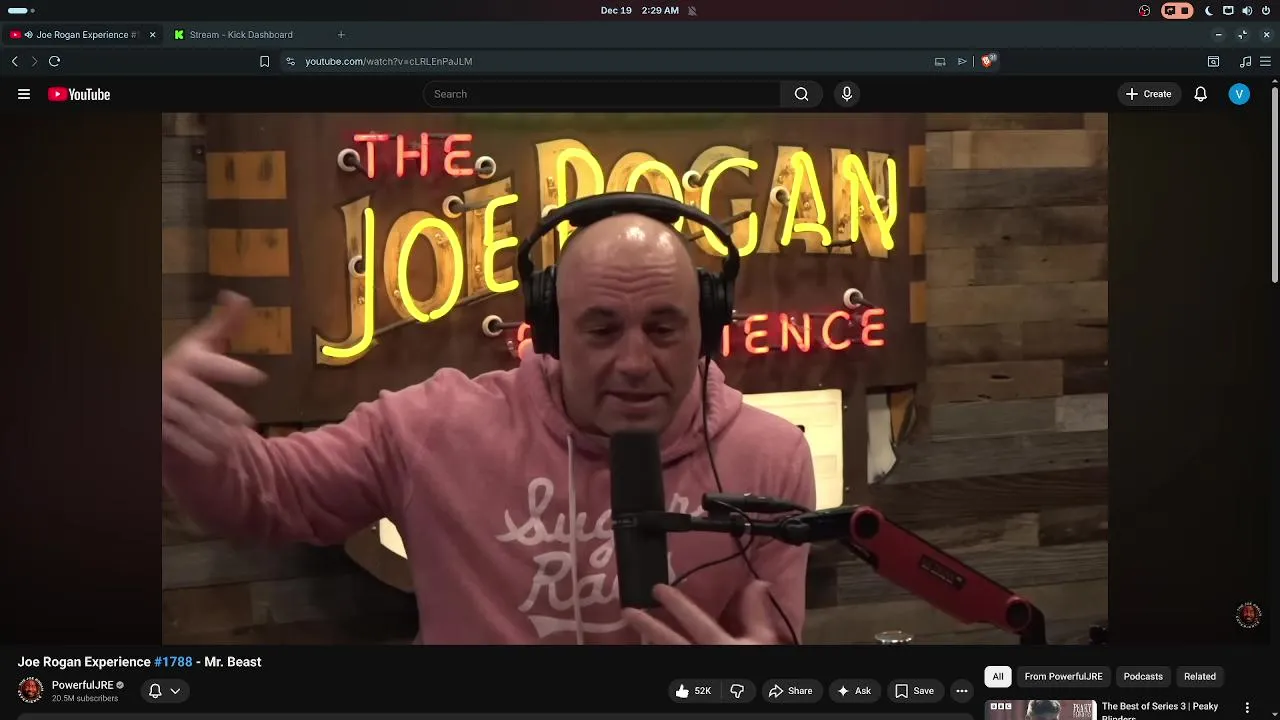Open the #1788 hashtag link in title

tap(173, 662)
